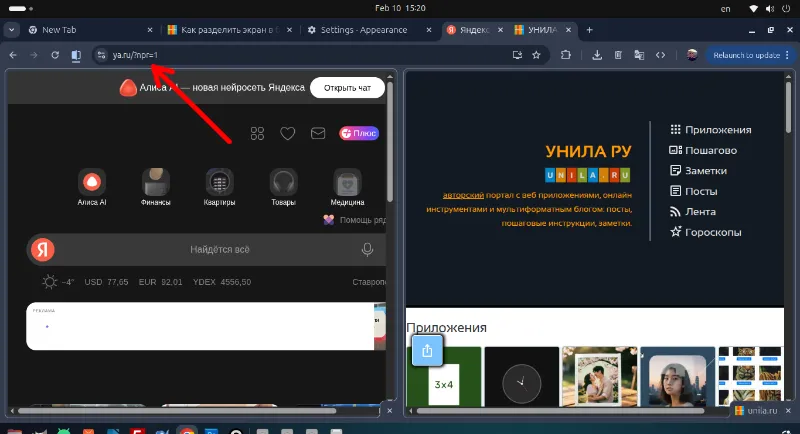Click the 3x4 app thumbnail
Image resolution: width=800 pixels, height=434 pixels.
tap(445, 383)
